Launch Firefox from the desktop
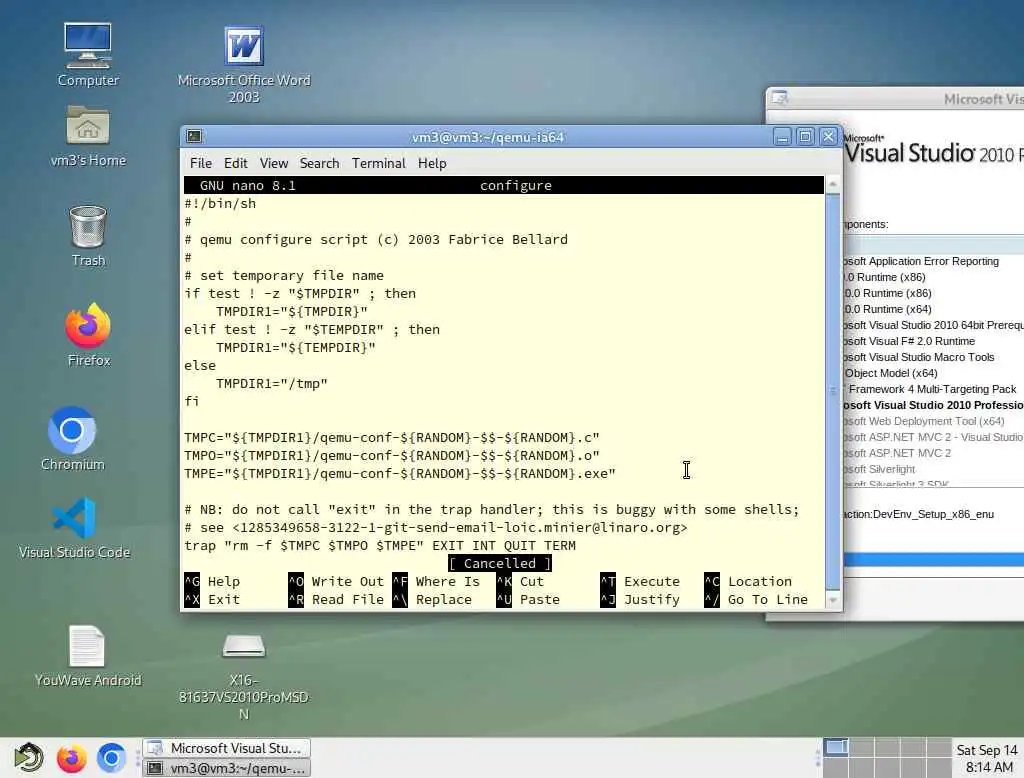Screen dimensions: 1024x778 pos(88,334)
